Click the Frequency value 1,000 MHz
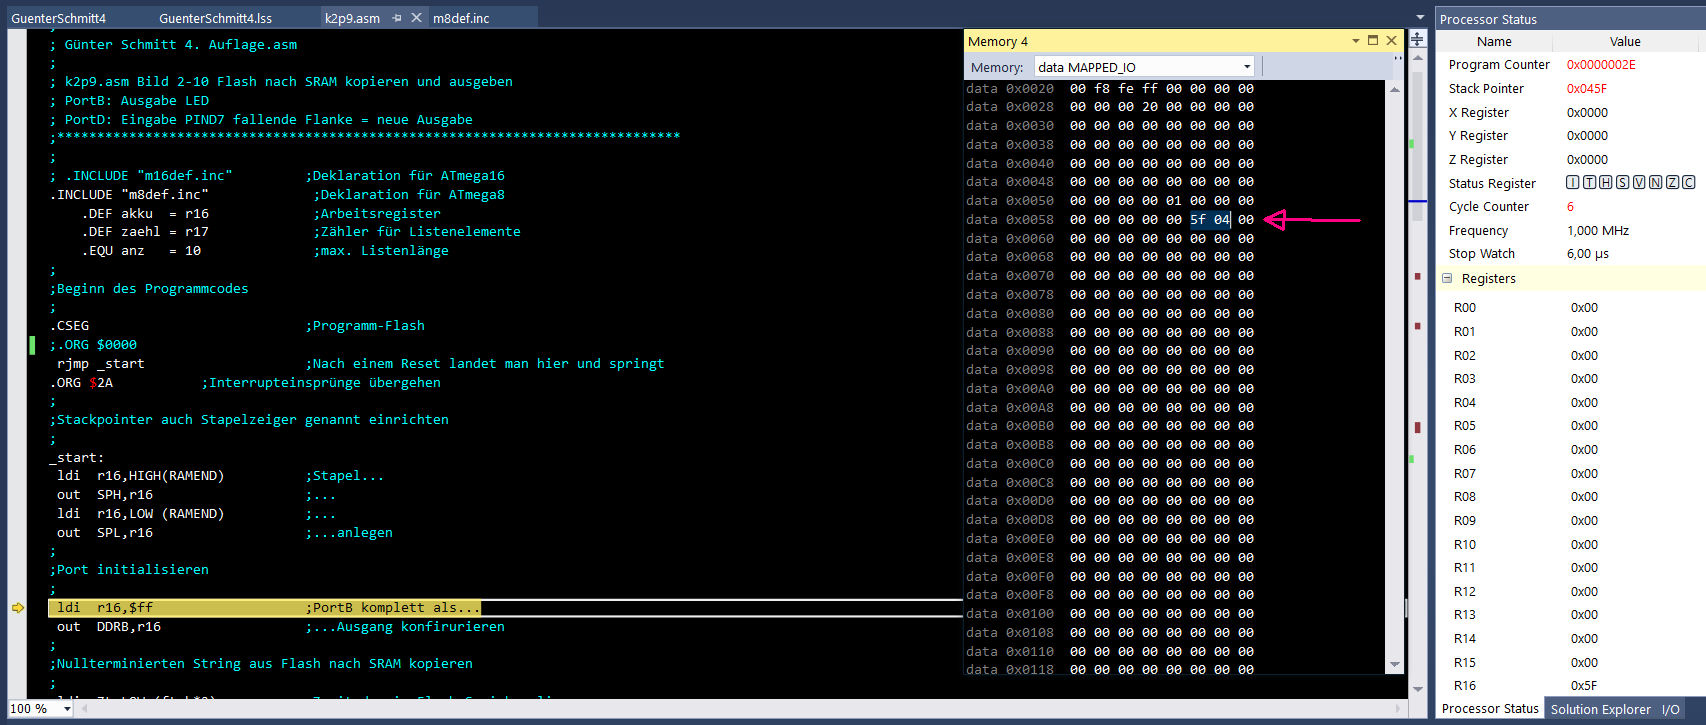The height and width of the screenshot is (725, 1706). click(x=1598, y=230)
